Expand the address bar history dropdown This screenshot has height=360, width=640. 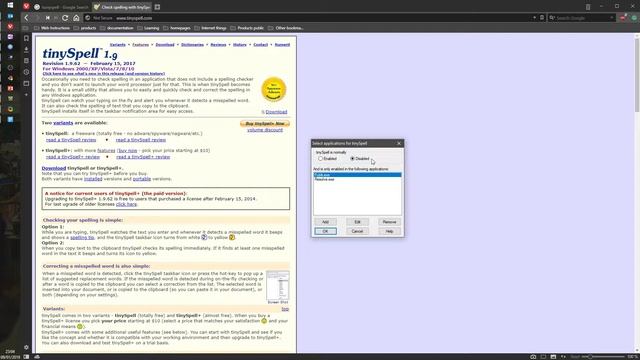tap(534, 18)
